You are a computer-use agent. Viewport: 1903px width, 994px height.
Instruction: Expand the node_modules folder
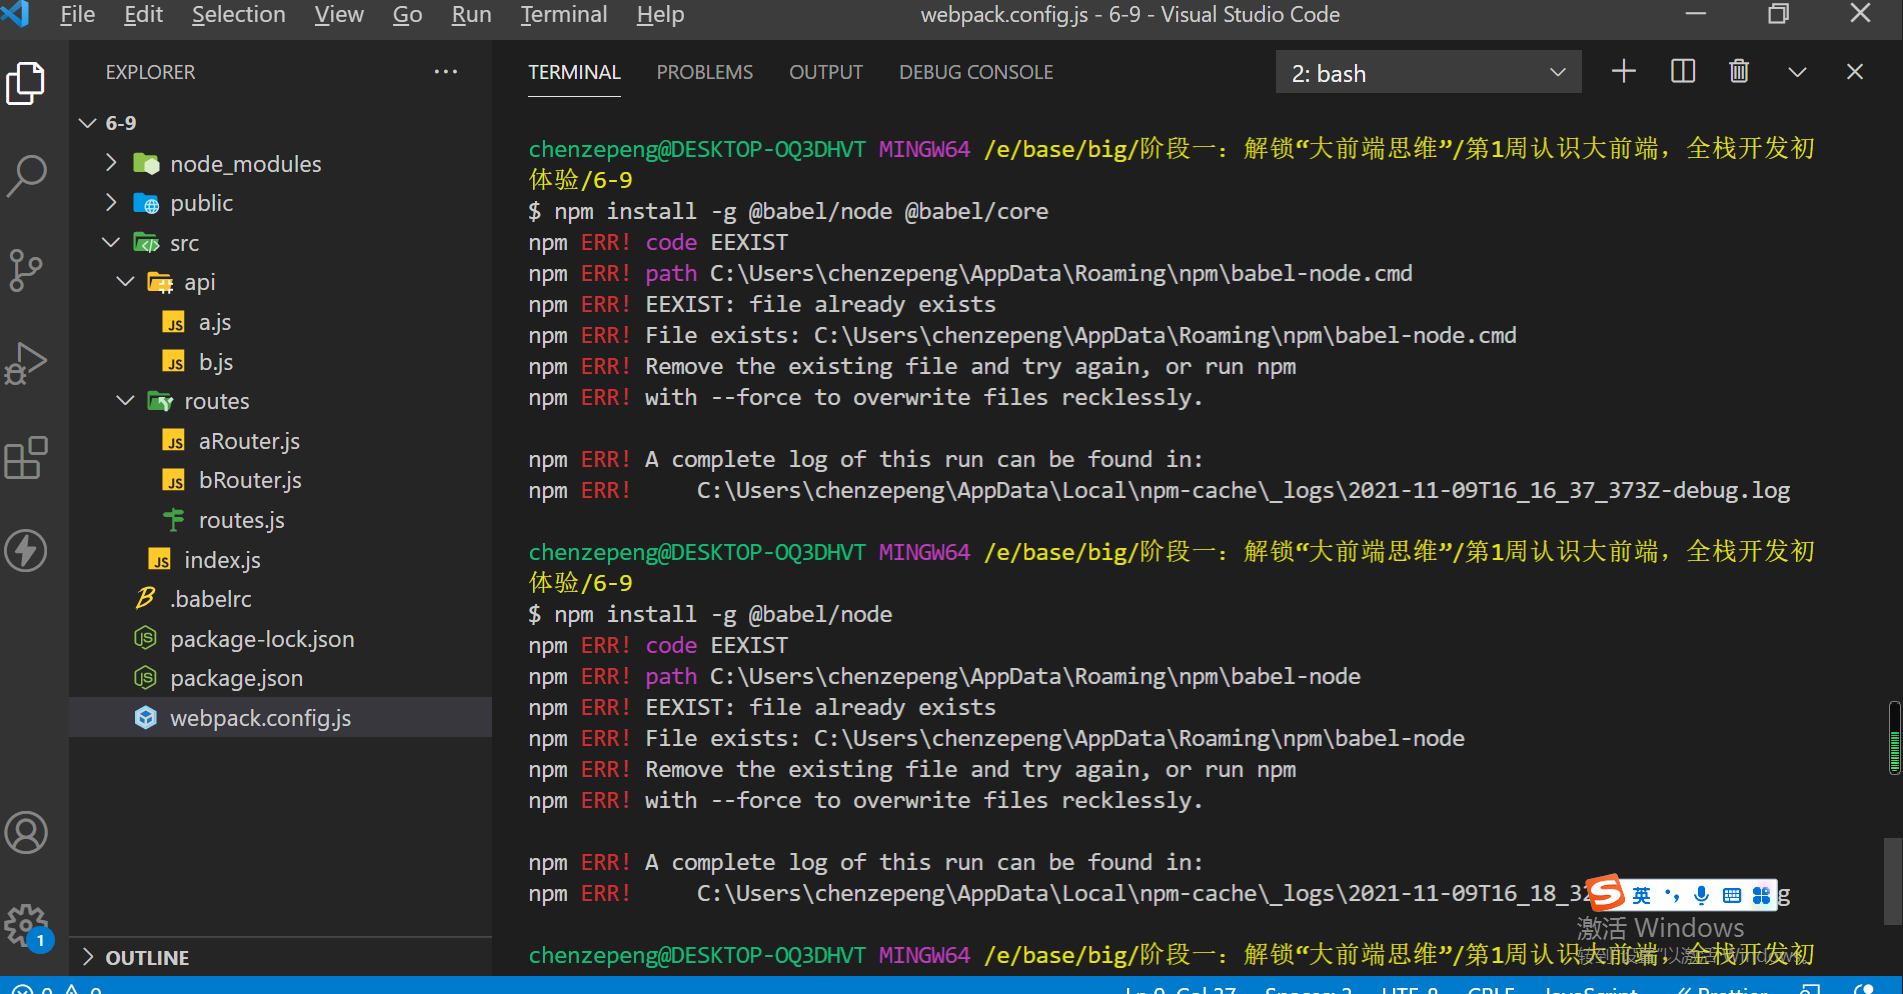click(245, 164)
